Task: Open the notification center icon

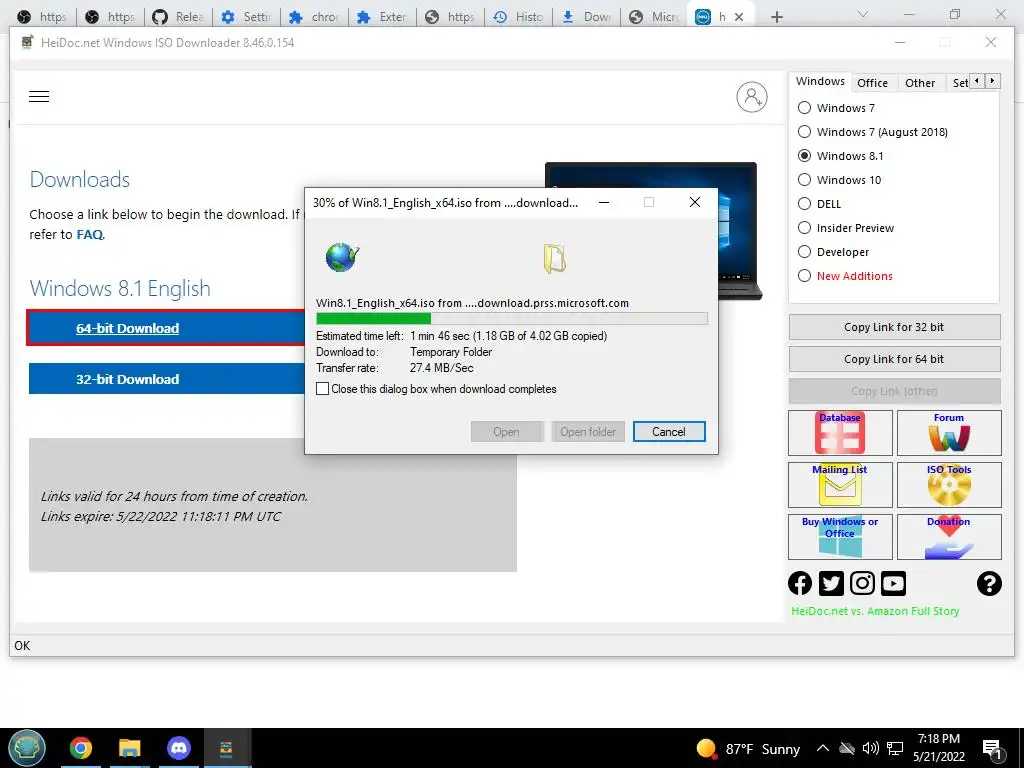Action: pyautogui.click(x=993, y=749)
